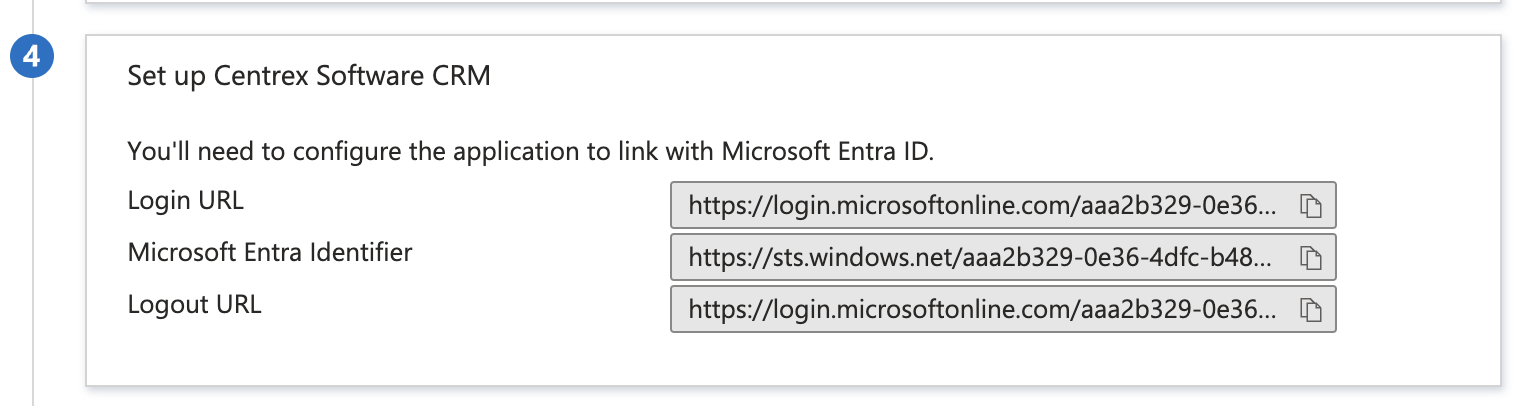Click the bottom edge of the previous step card
1540x406 pixels.
793,3
